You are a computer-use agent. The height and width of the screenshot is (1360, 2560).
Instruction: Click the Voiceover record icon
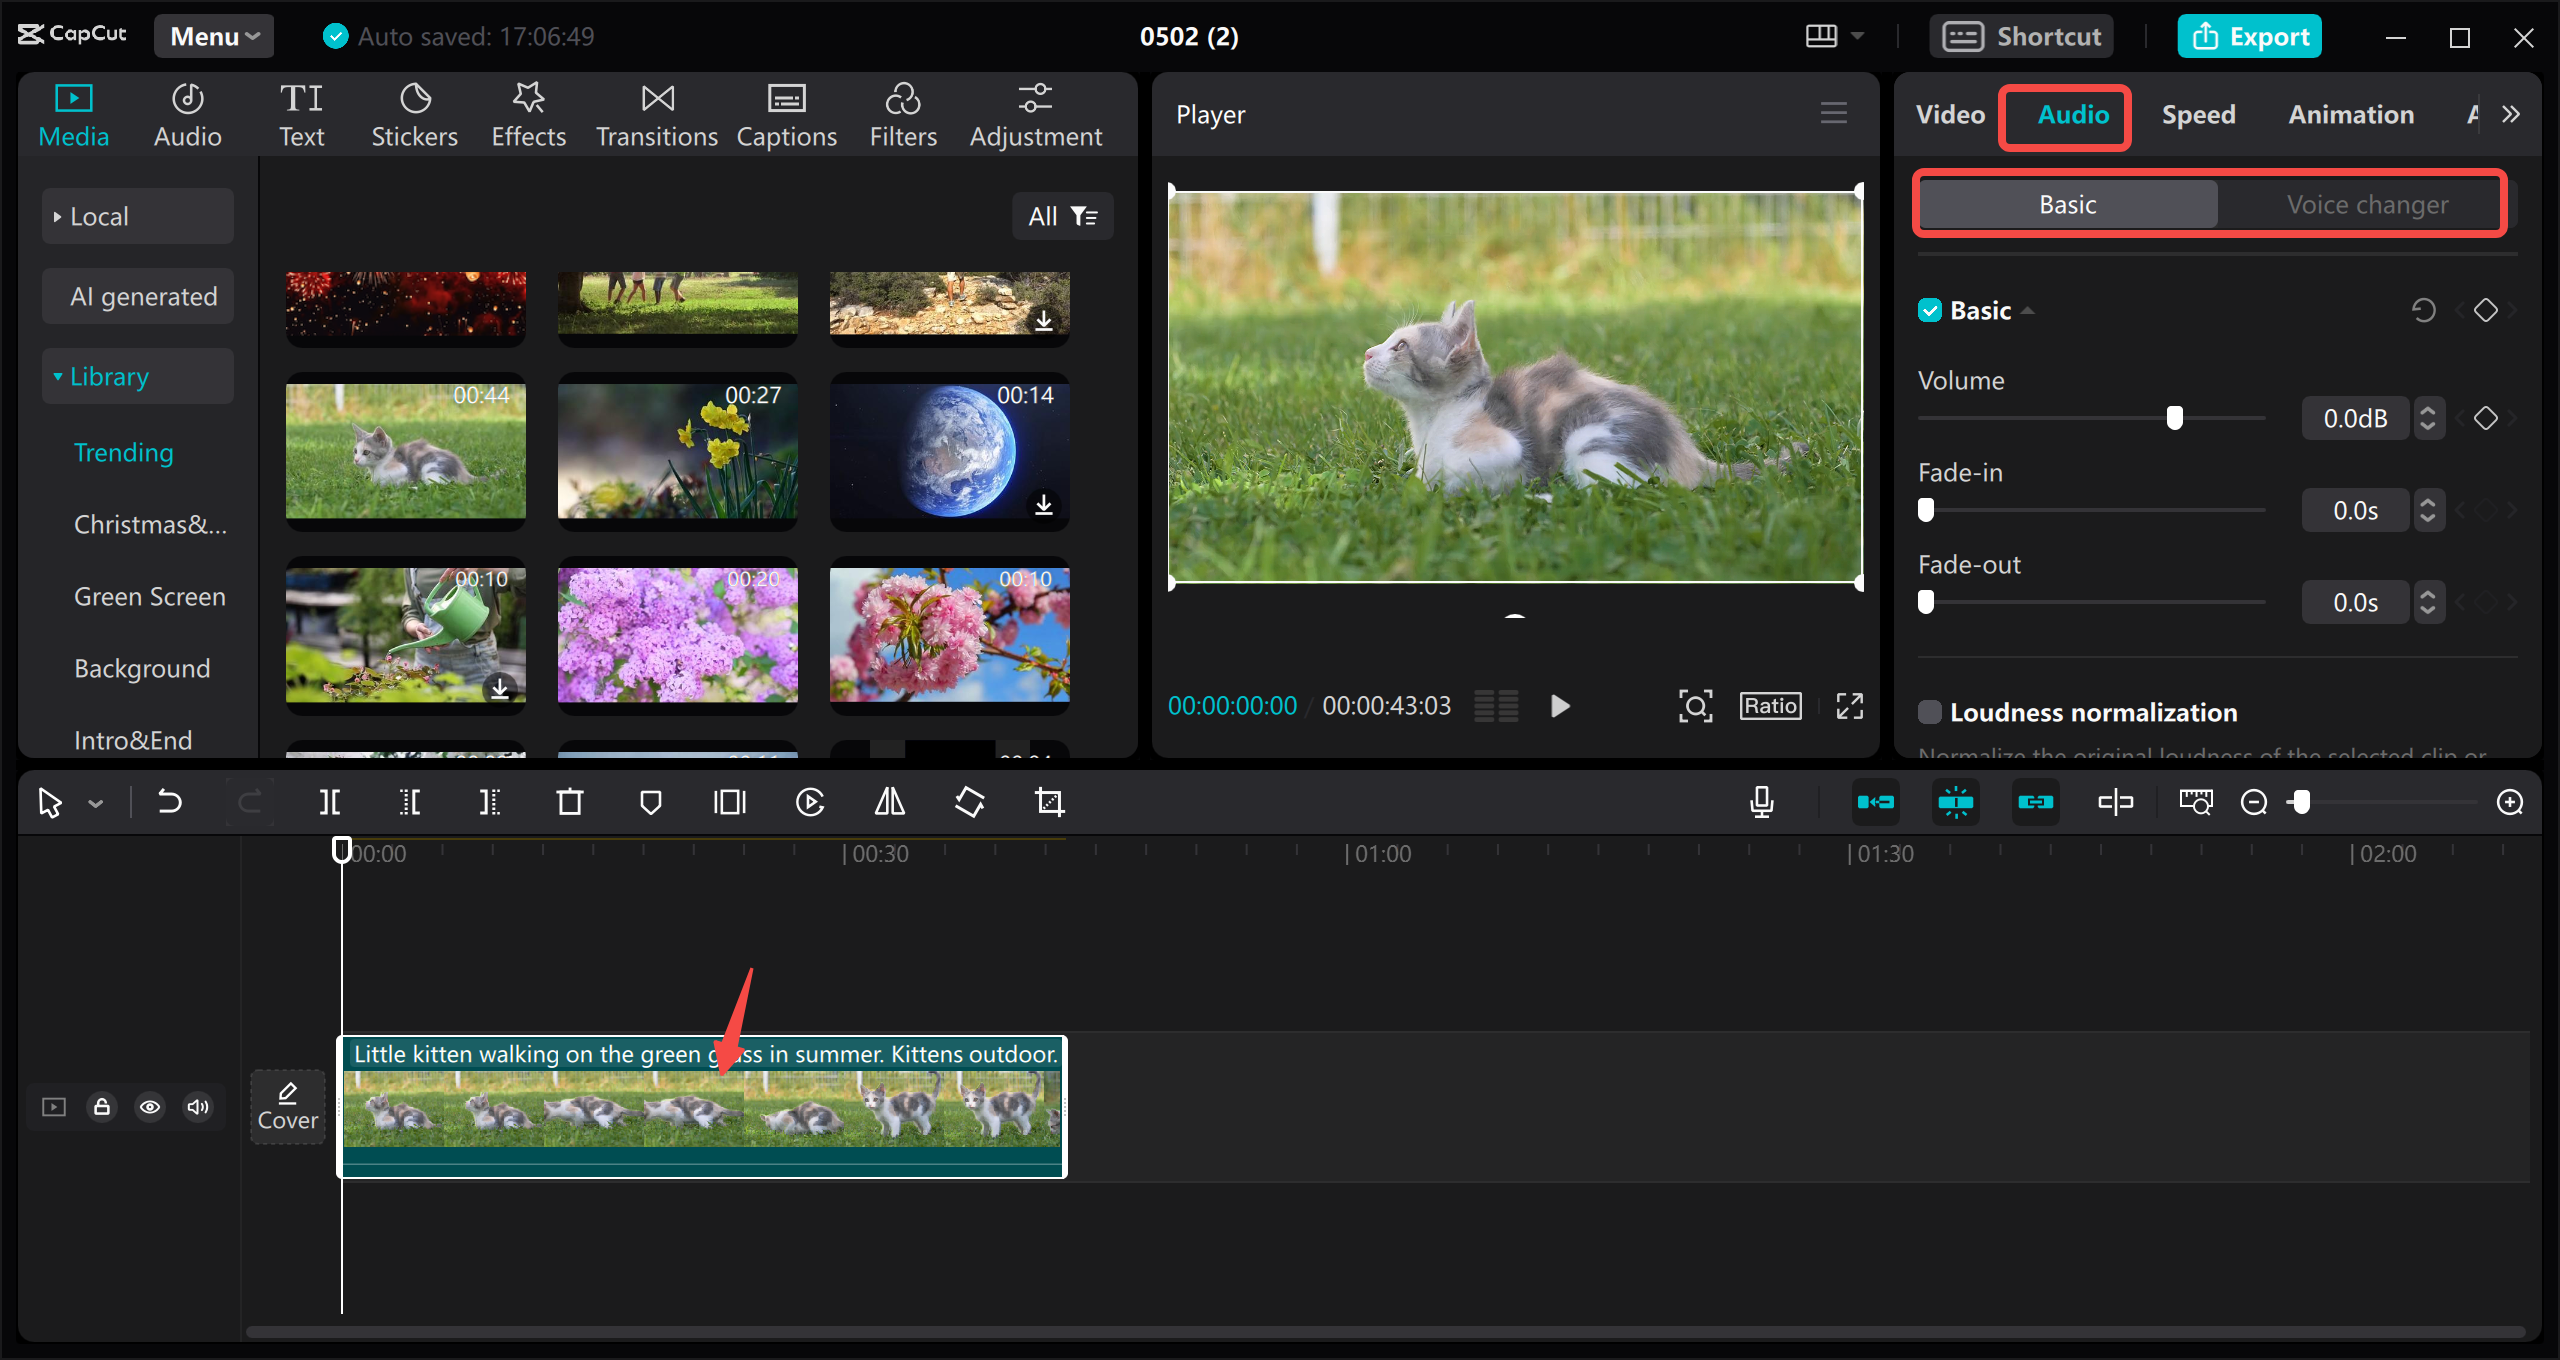point(1763,801)
